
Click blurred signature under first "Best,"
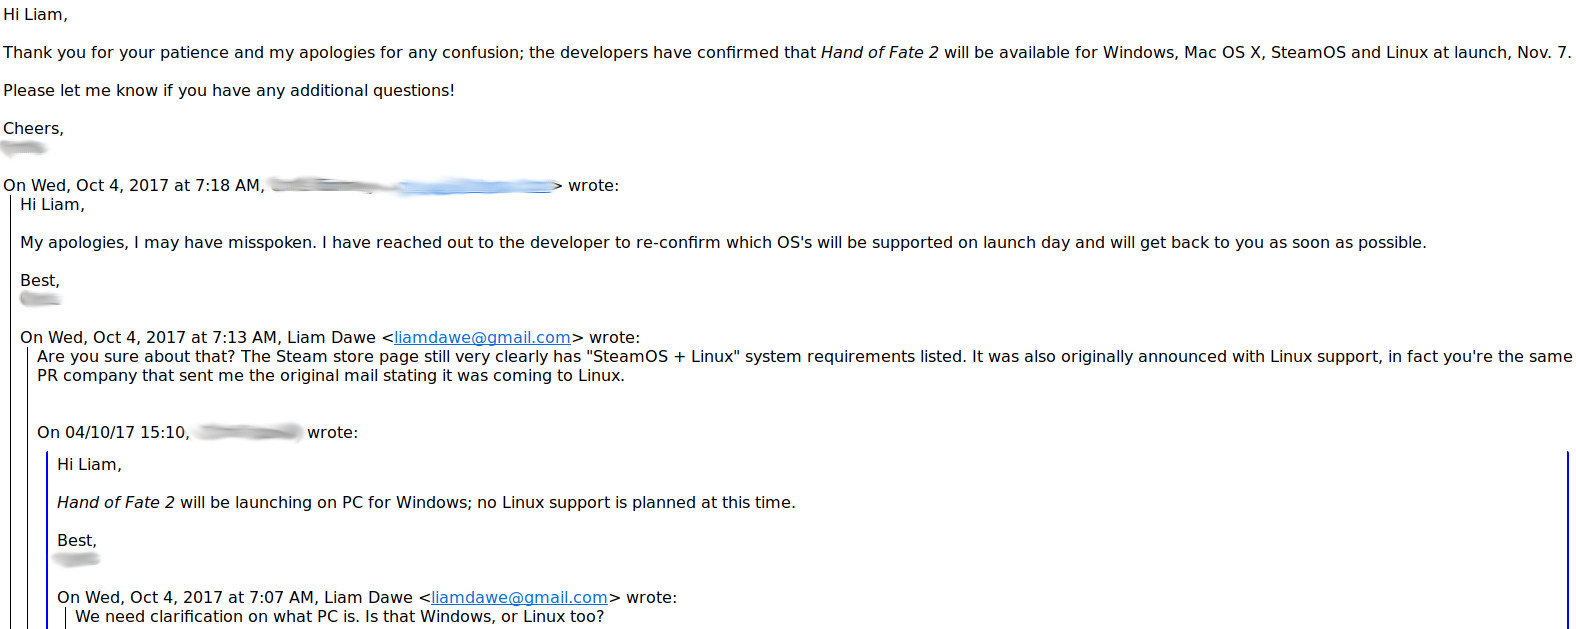(x=41, y=299)
